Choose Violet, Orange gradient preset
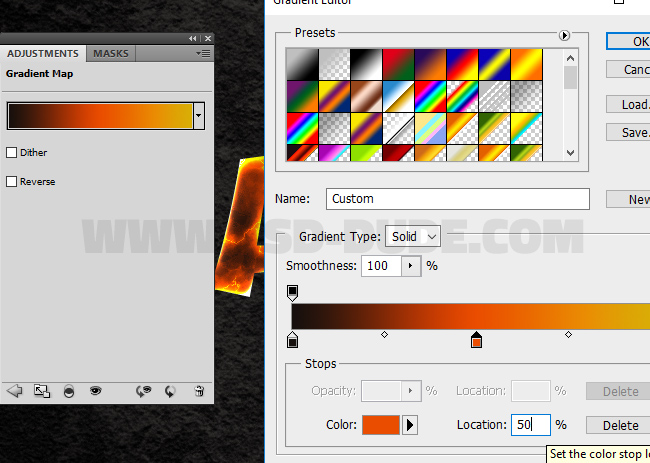This screenshot has width=650, height=463. click(430, 64)
